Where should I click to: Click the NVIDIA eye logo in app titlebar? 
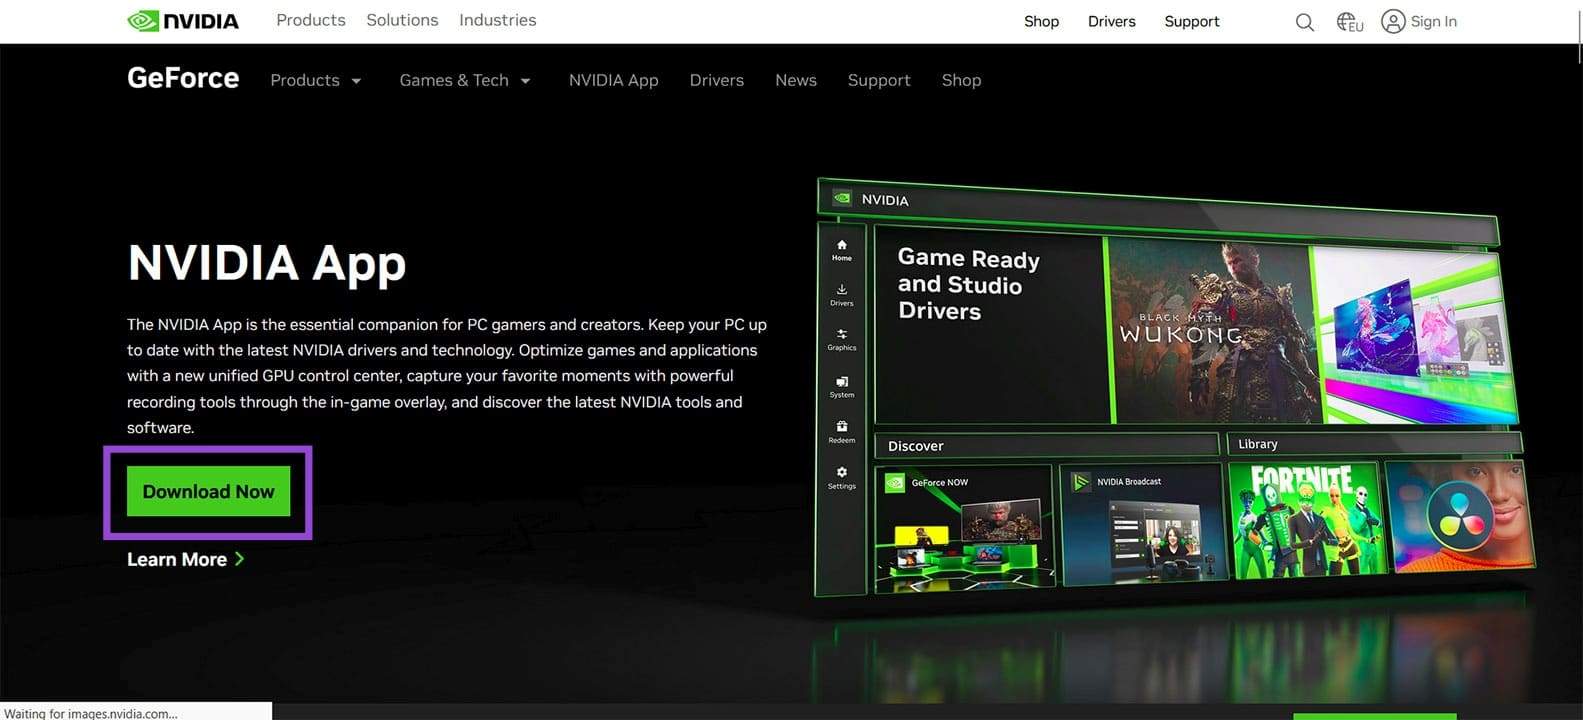[x=842, y=198]
